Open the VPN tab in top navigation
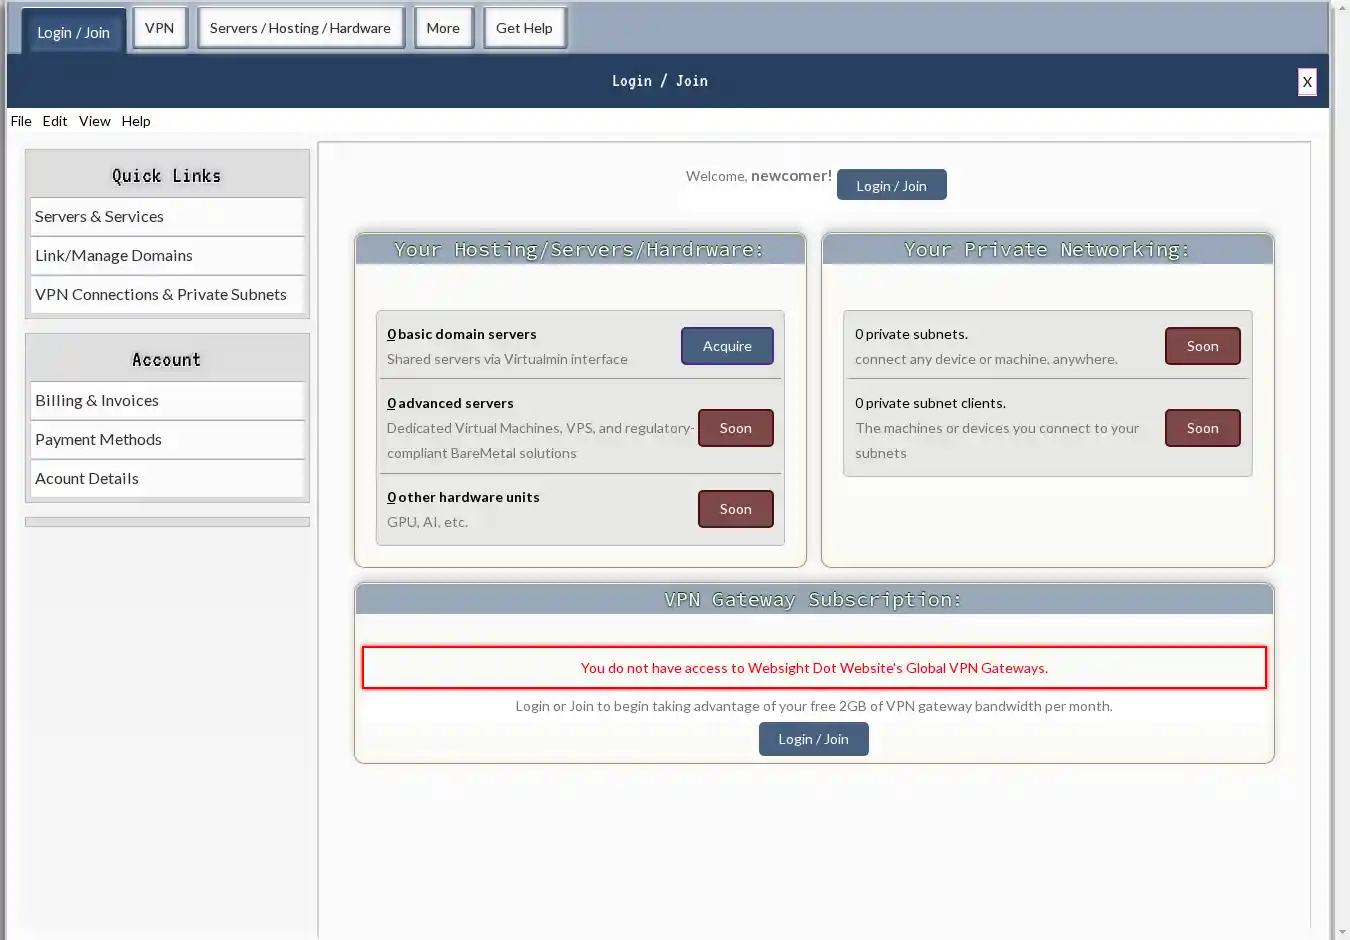Screen dimensions: 1350x940 click(160, 28)
